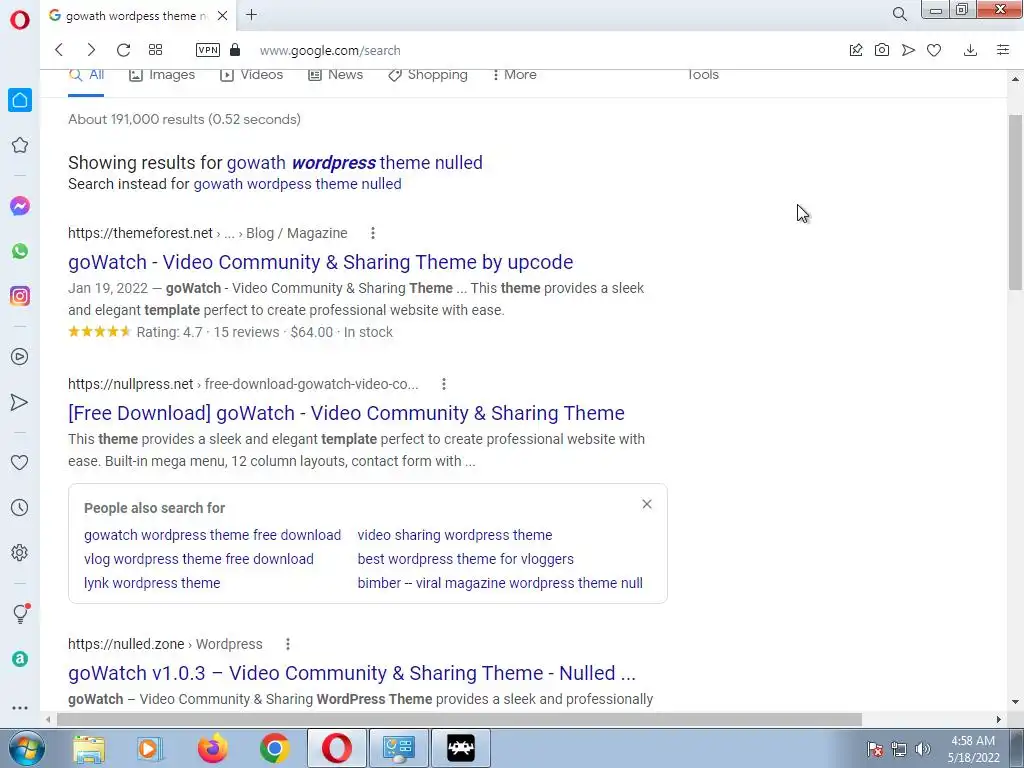Add page to bookmarks with heart icon

click(x=934, y=50)
